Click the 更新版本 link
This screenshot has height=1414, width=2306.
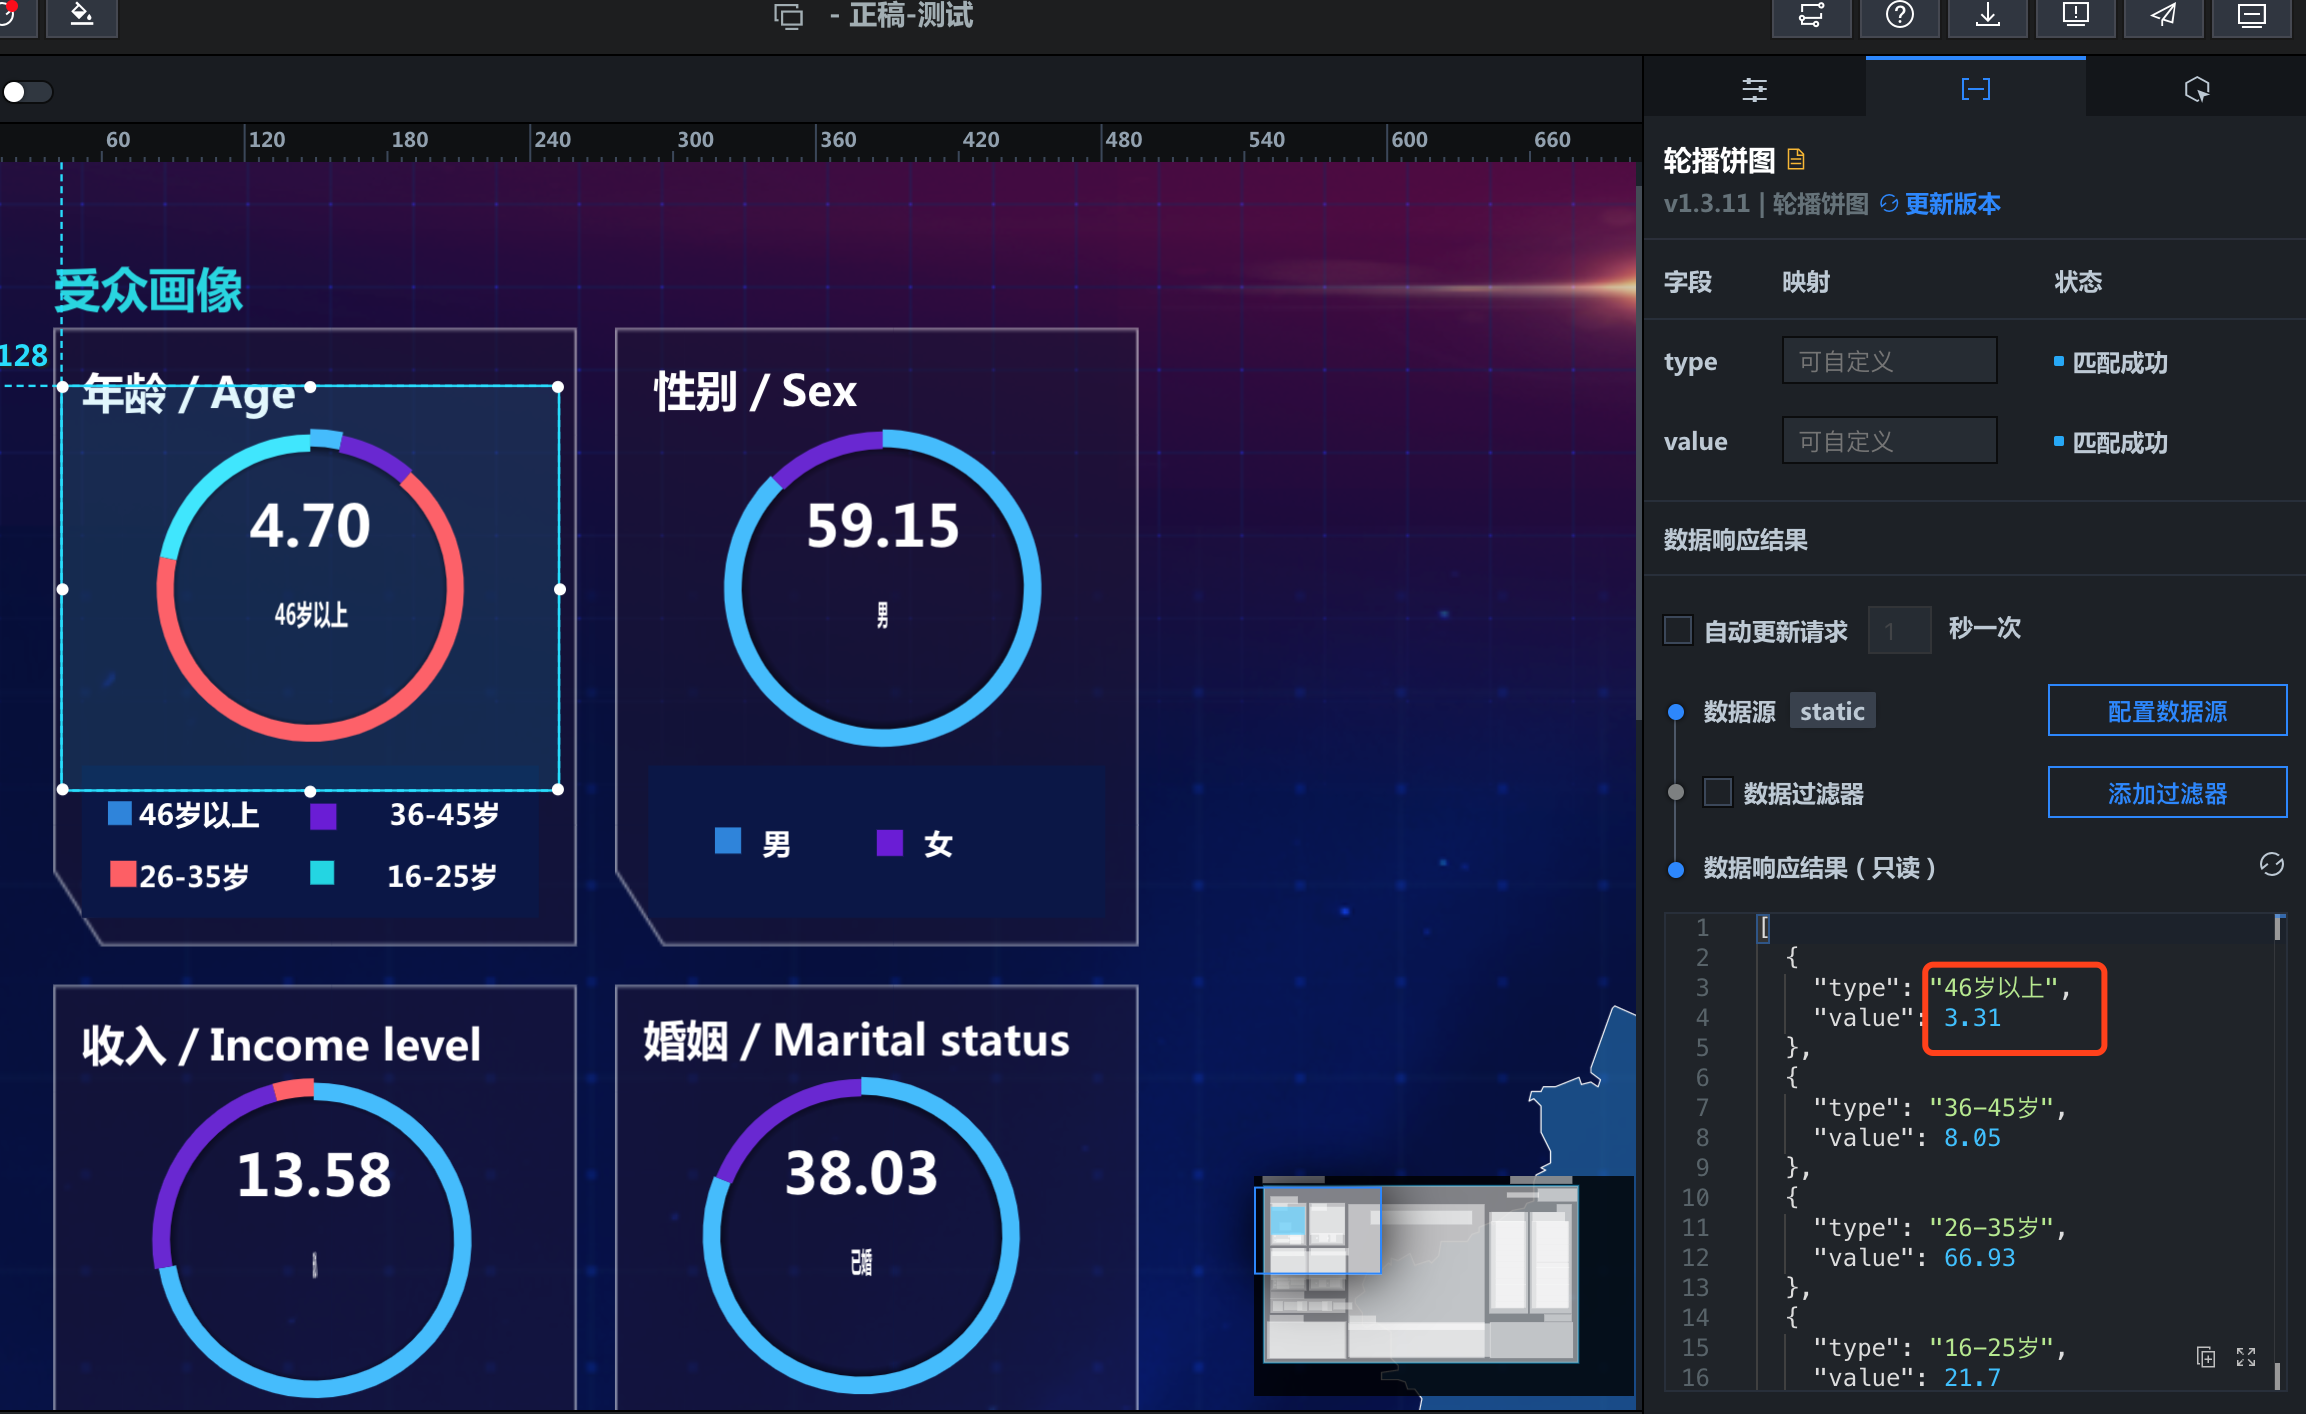coord(1951,204)
